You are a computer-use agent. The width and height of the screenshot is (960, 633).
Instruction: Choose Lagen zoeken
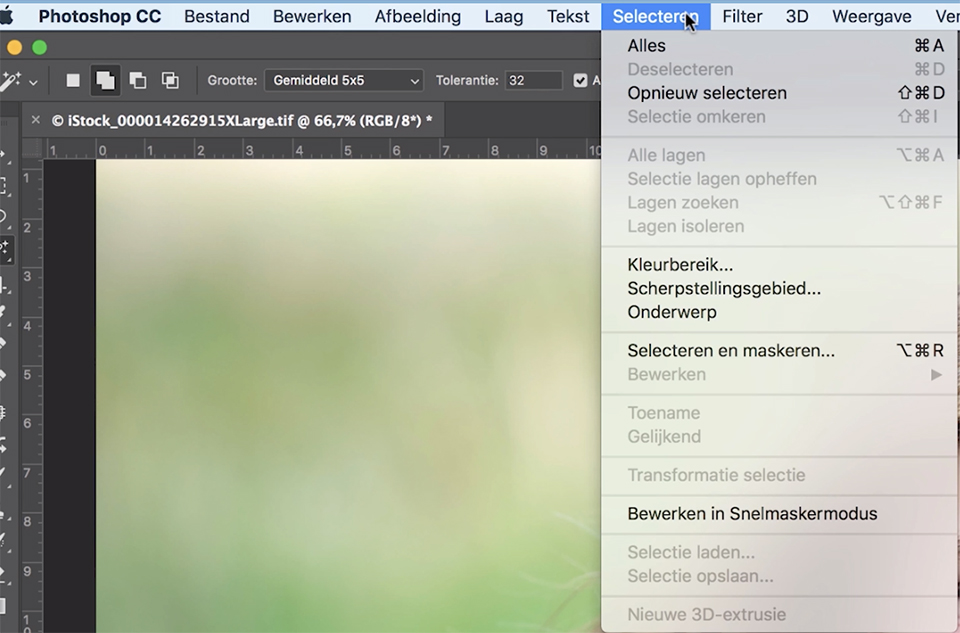point(779,202)
